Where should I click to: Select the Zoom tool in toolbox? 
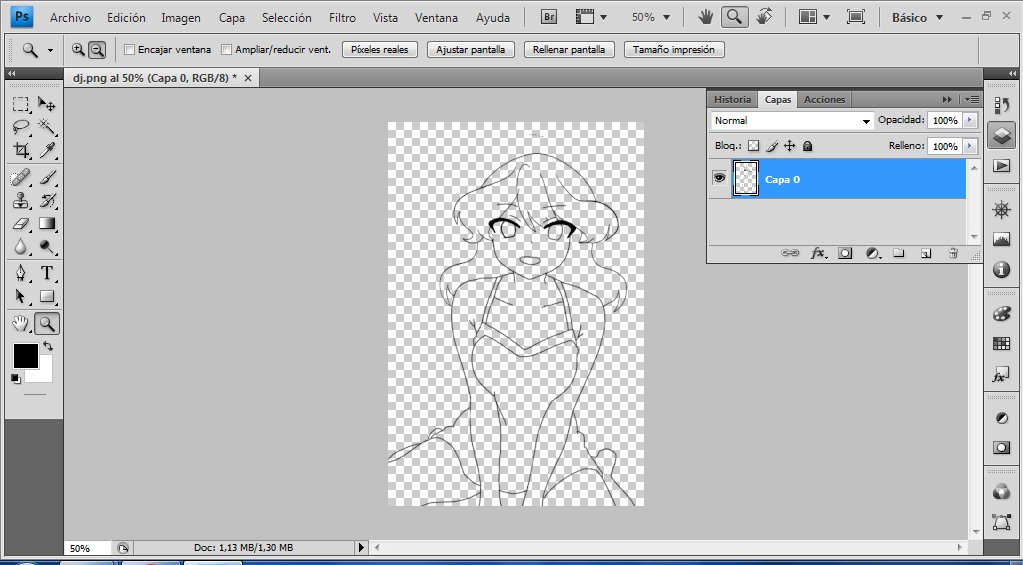(x=46, y=323)
